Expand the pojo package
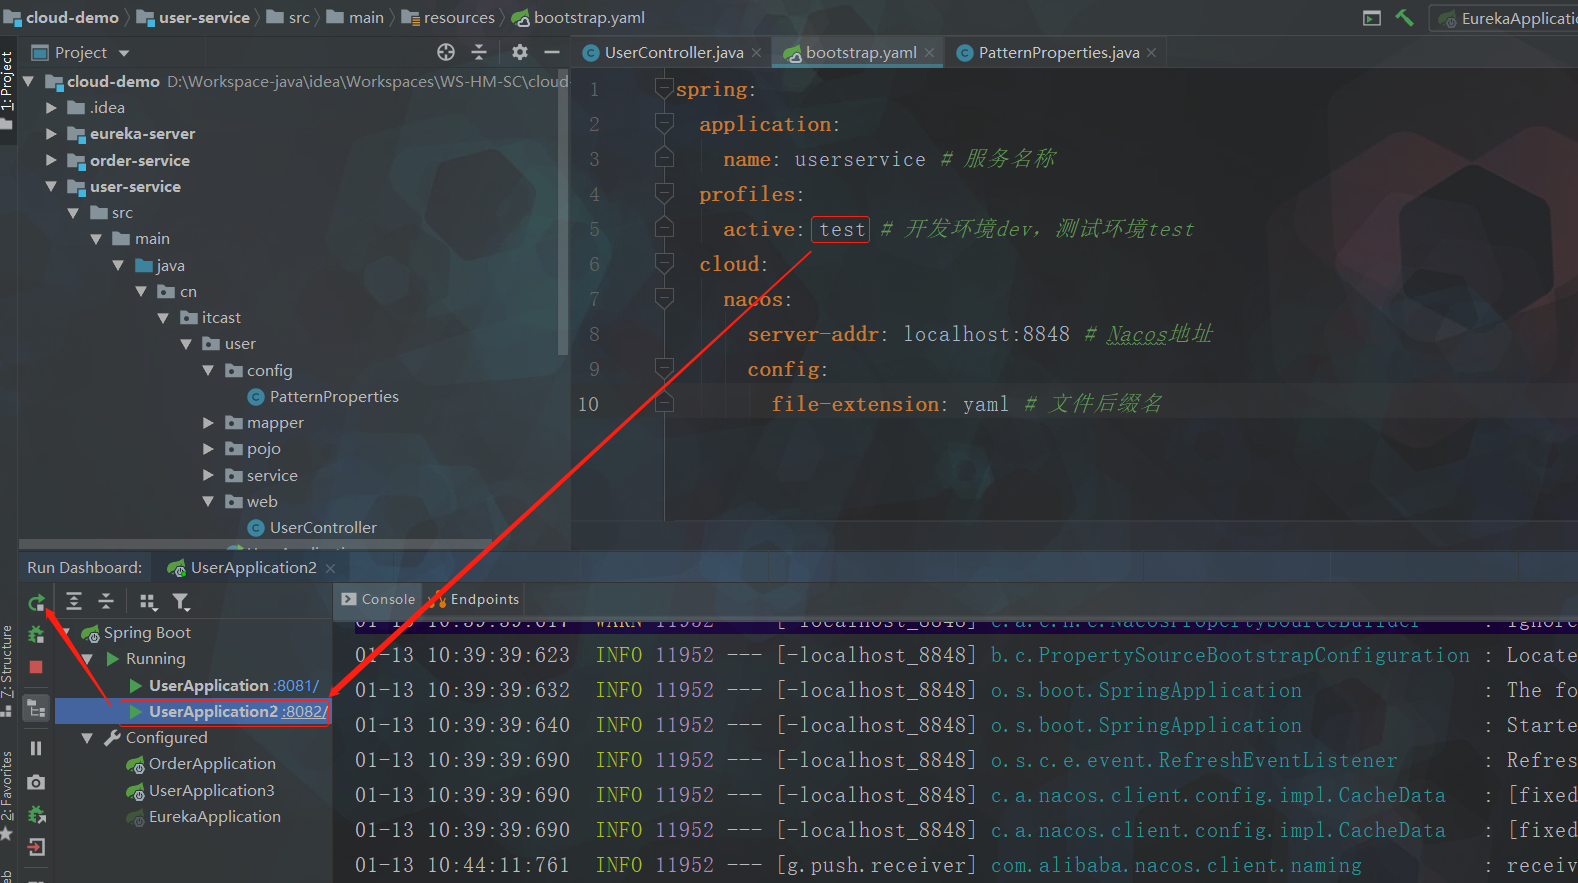This screenshot has width=1578, height=883. [x=209, y=449]
